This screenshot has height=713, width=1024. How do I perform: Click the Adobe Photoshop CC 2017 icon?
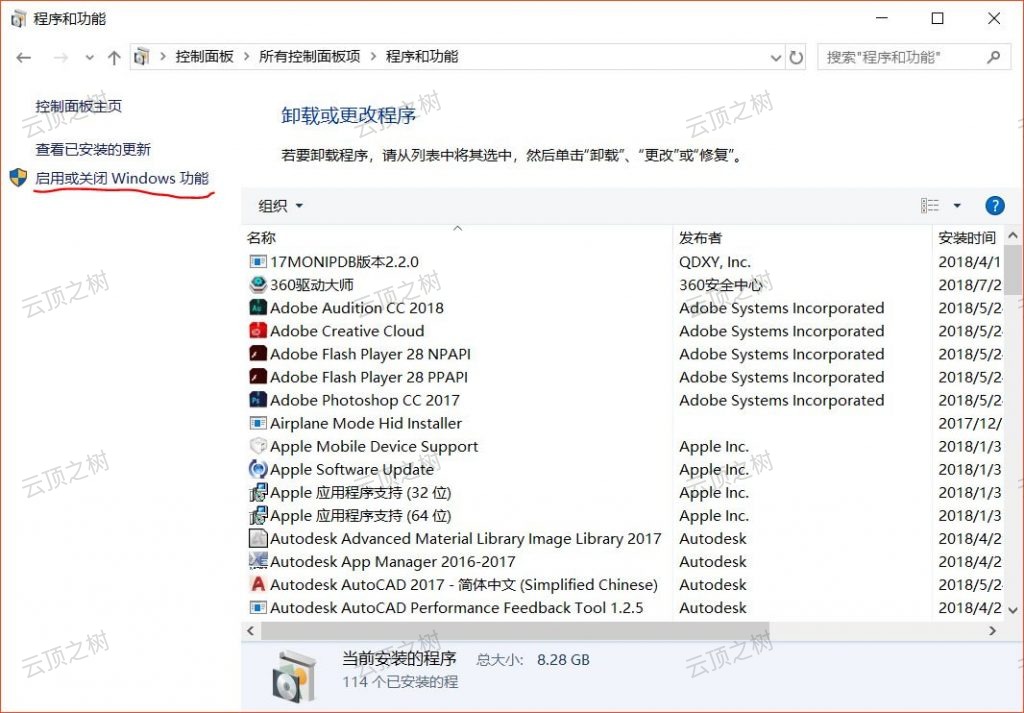256,400
